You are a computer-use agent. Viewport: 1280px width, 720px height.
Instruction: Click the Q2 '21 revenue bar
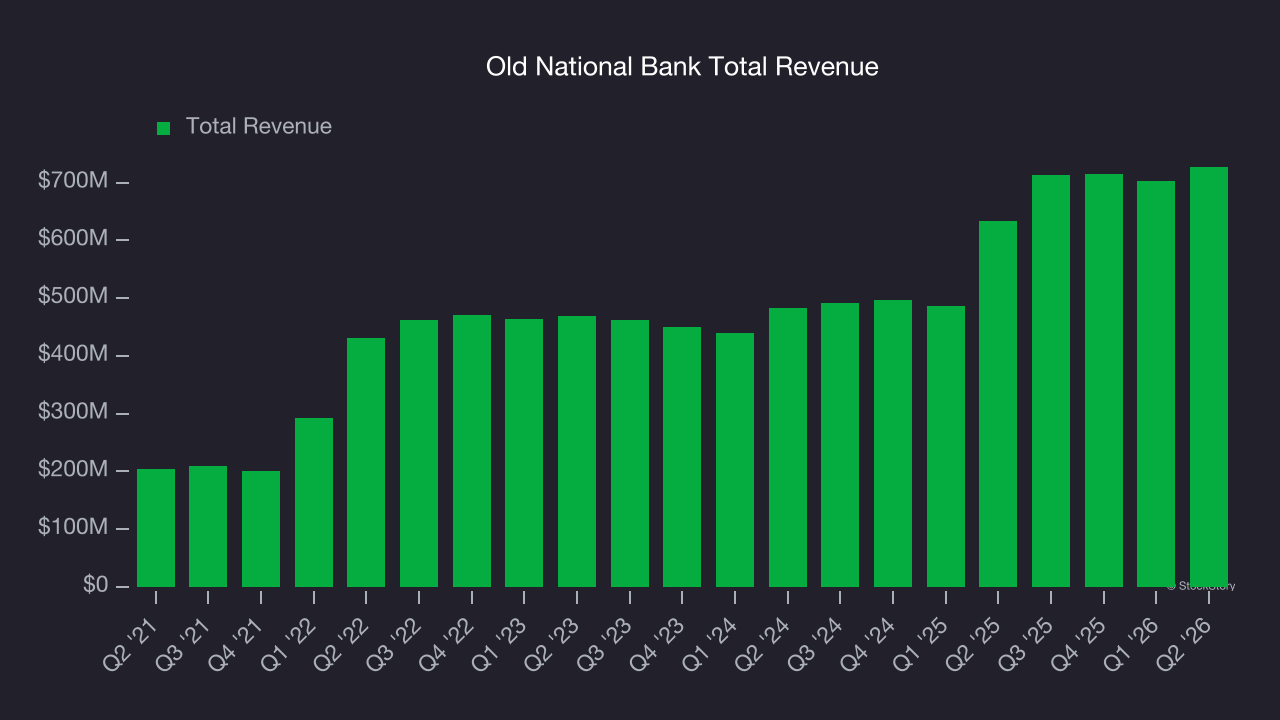(x=156, y=528)
